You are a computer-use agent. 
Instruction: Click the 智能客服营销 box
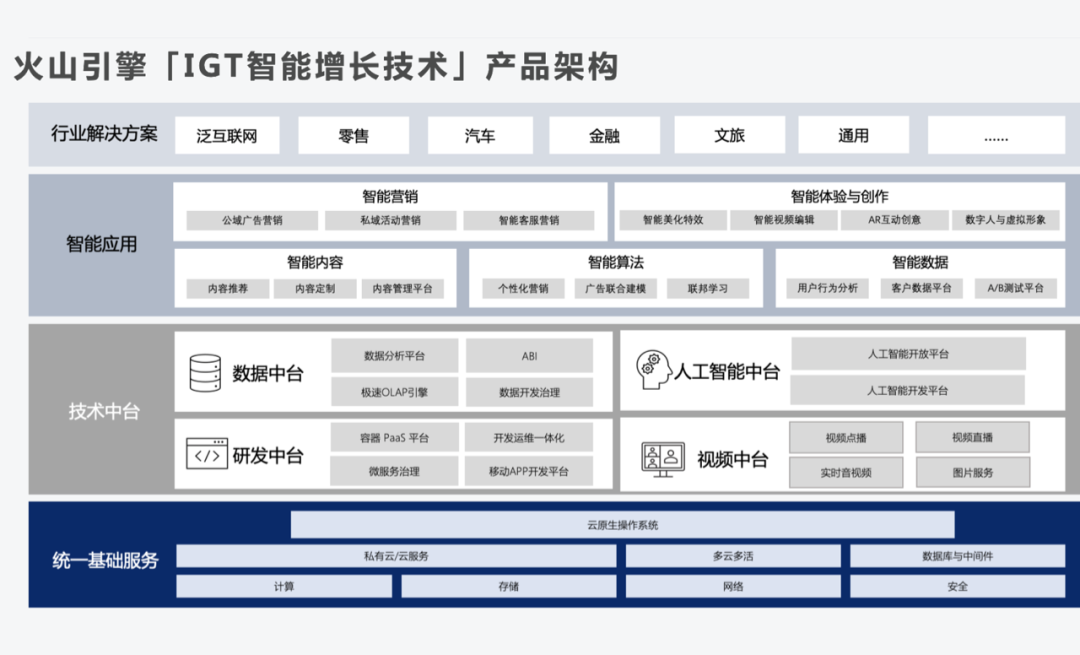(529, 220)
